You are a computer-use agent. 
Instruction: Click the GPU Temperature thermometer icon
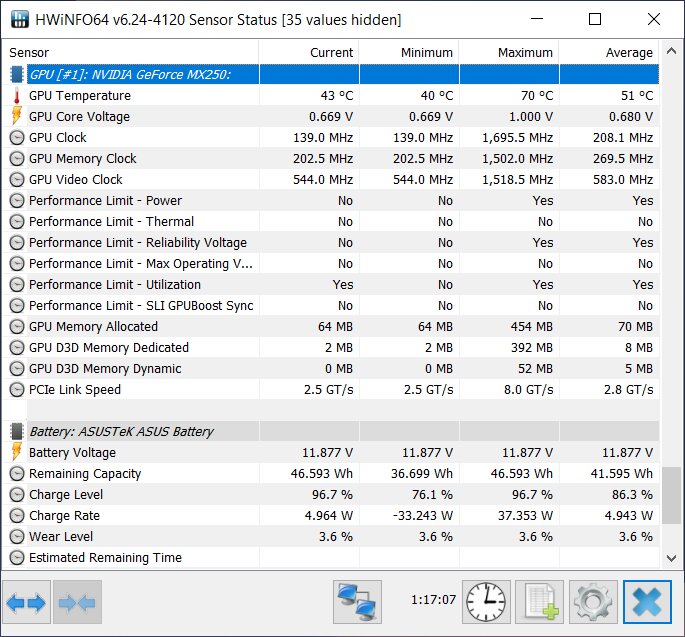pyautogui.click(x=17, y=96)
